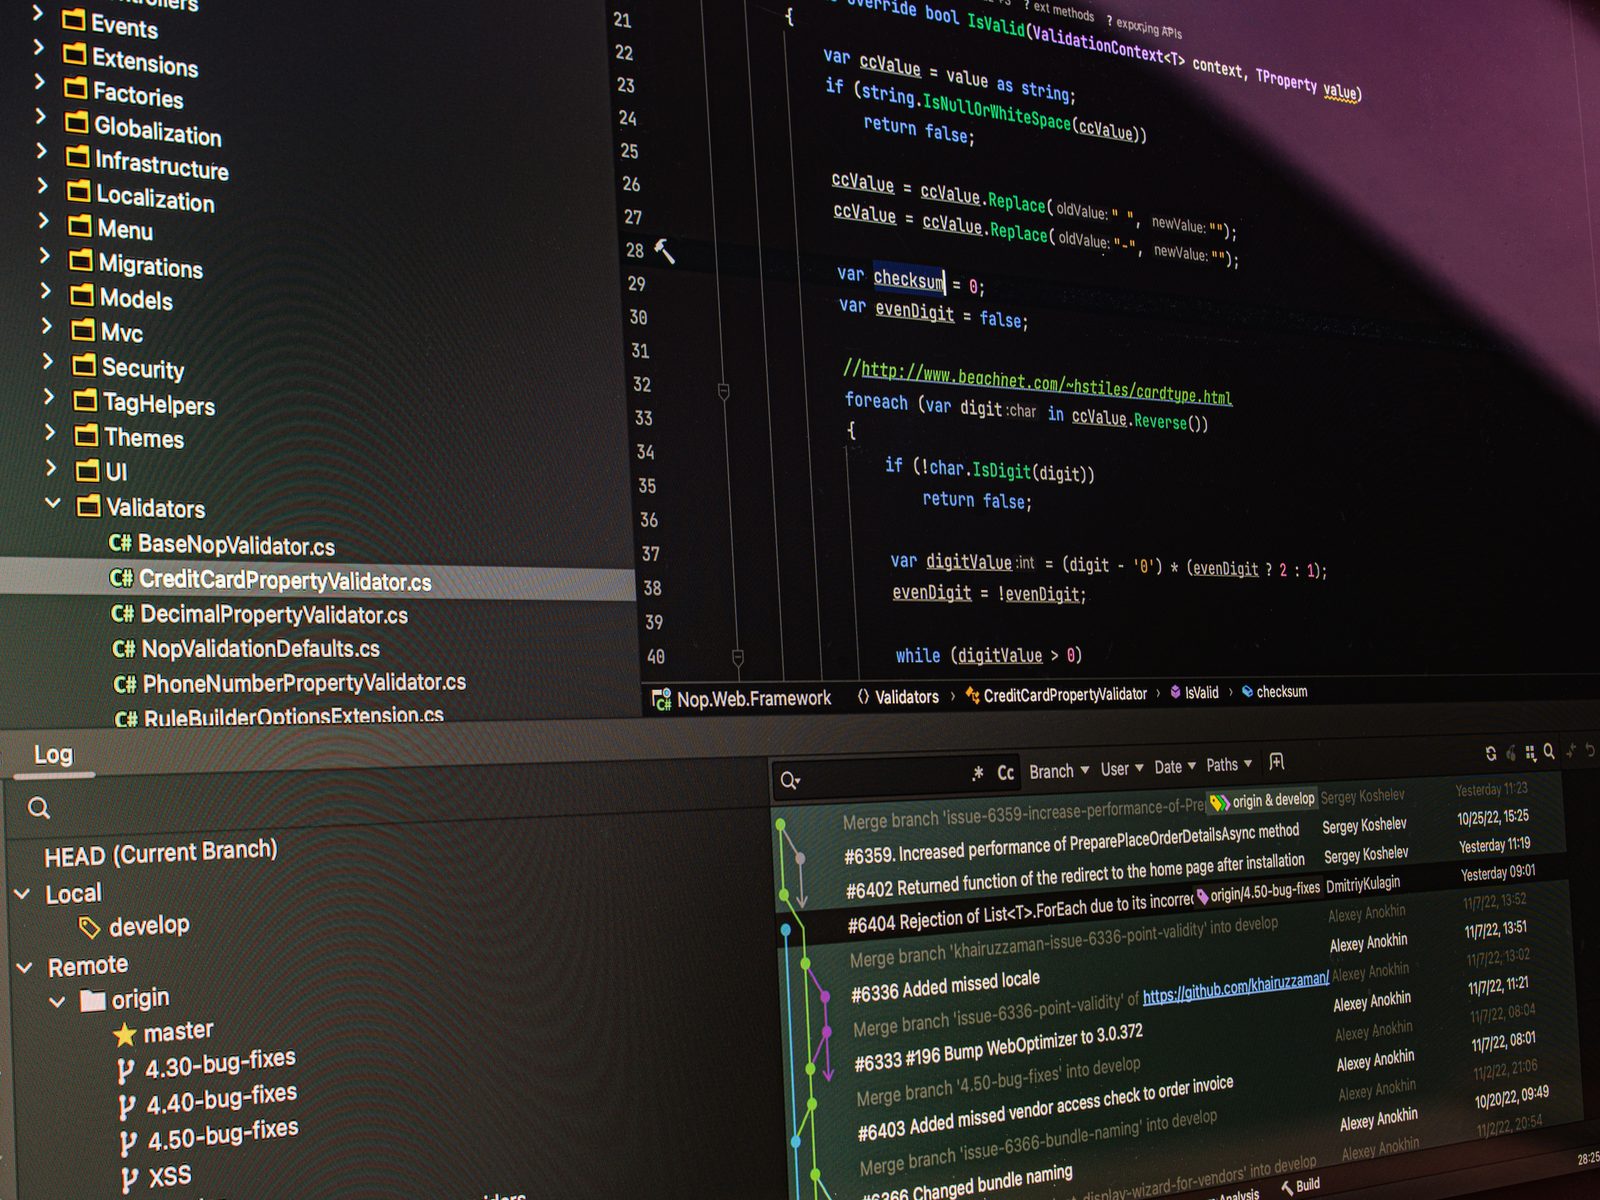Select the 4.50-bug-fixes remote branch

(x=223, y=1134)
